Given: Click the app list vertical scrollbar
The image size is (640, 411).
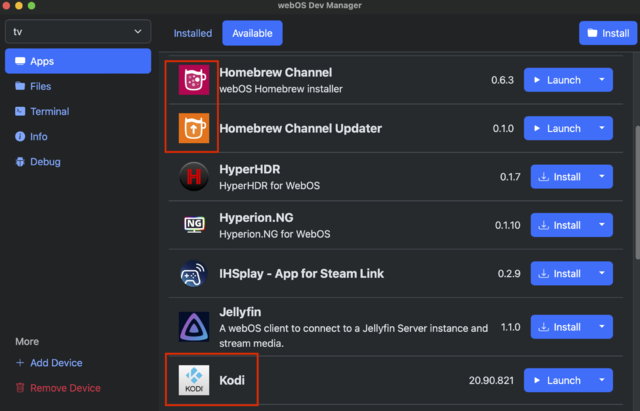Looking at the screenshot, I should 637,192.
